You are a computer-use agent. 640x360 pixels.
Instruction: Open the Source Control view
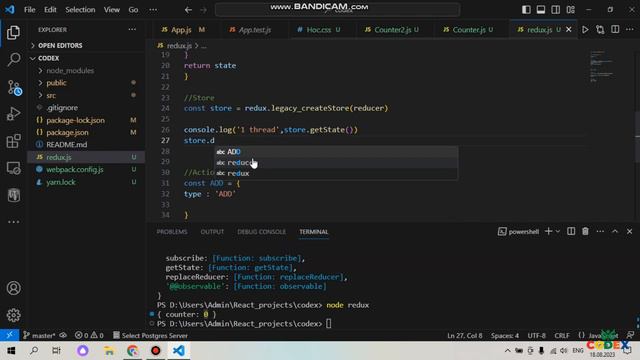point(14,87)
